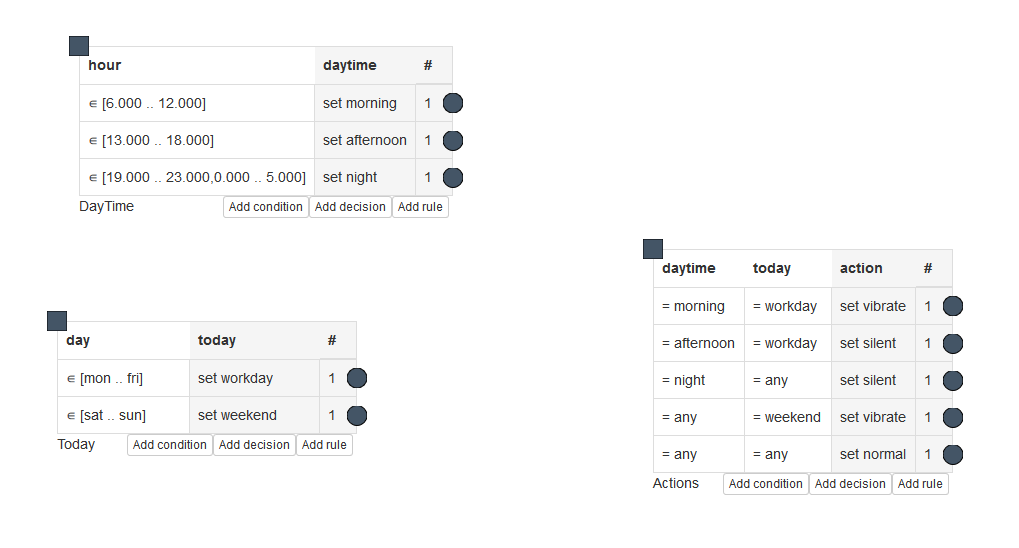The width and height of the screenshot is (1019, 548).
Task: Add a rule to the Actions table
Action: point(920,484)
